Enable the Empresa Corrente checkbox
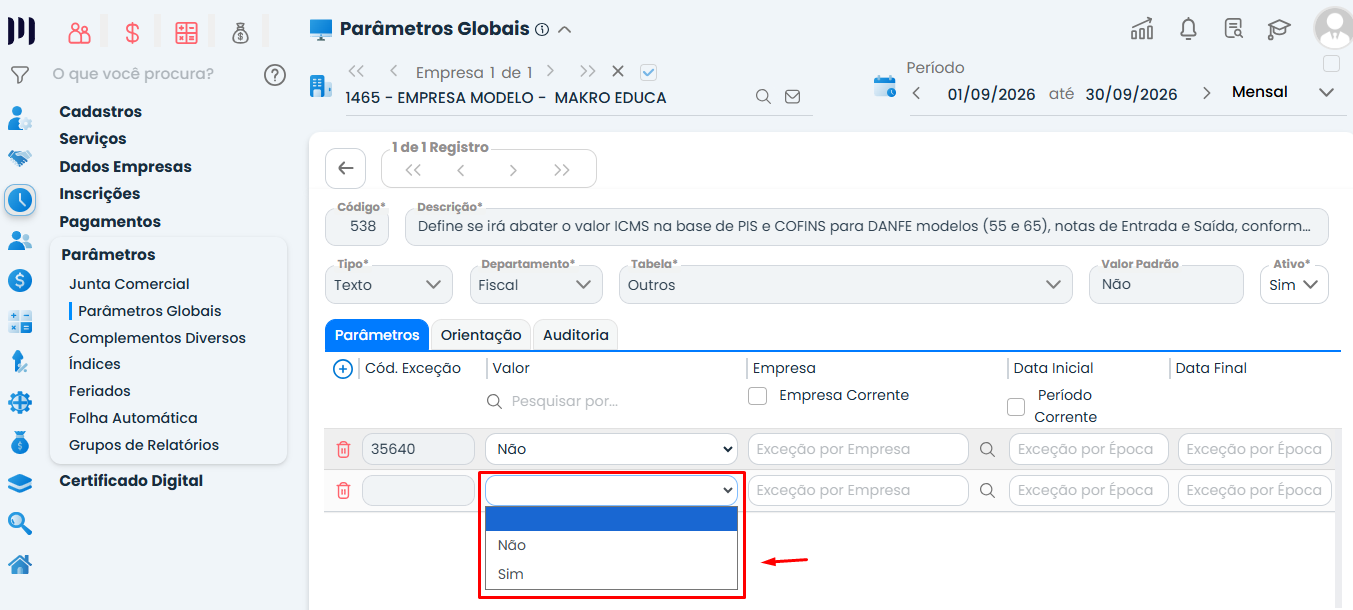1353x610 pixels. pos(758,396)
